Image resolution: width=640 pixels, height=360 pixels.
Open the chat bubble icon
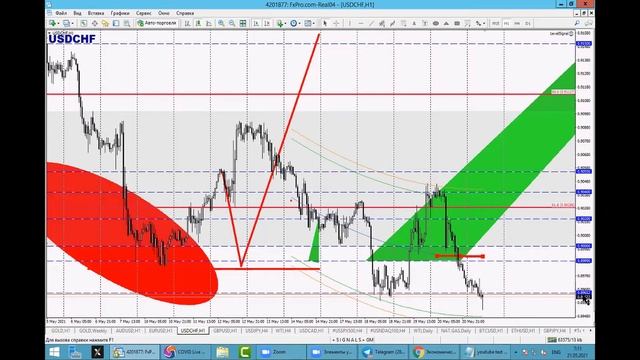[588, 23]
